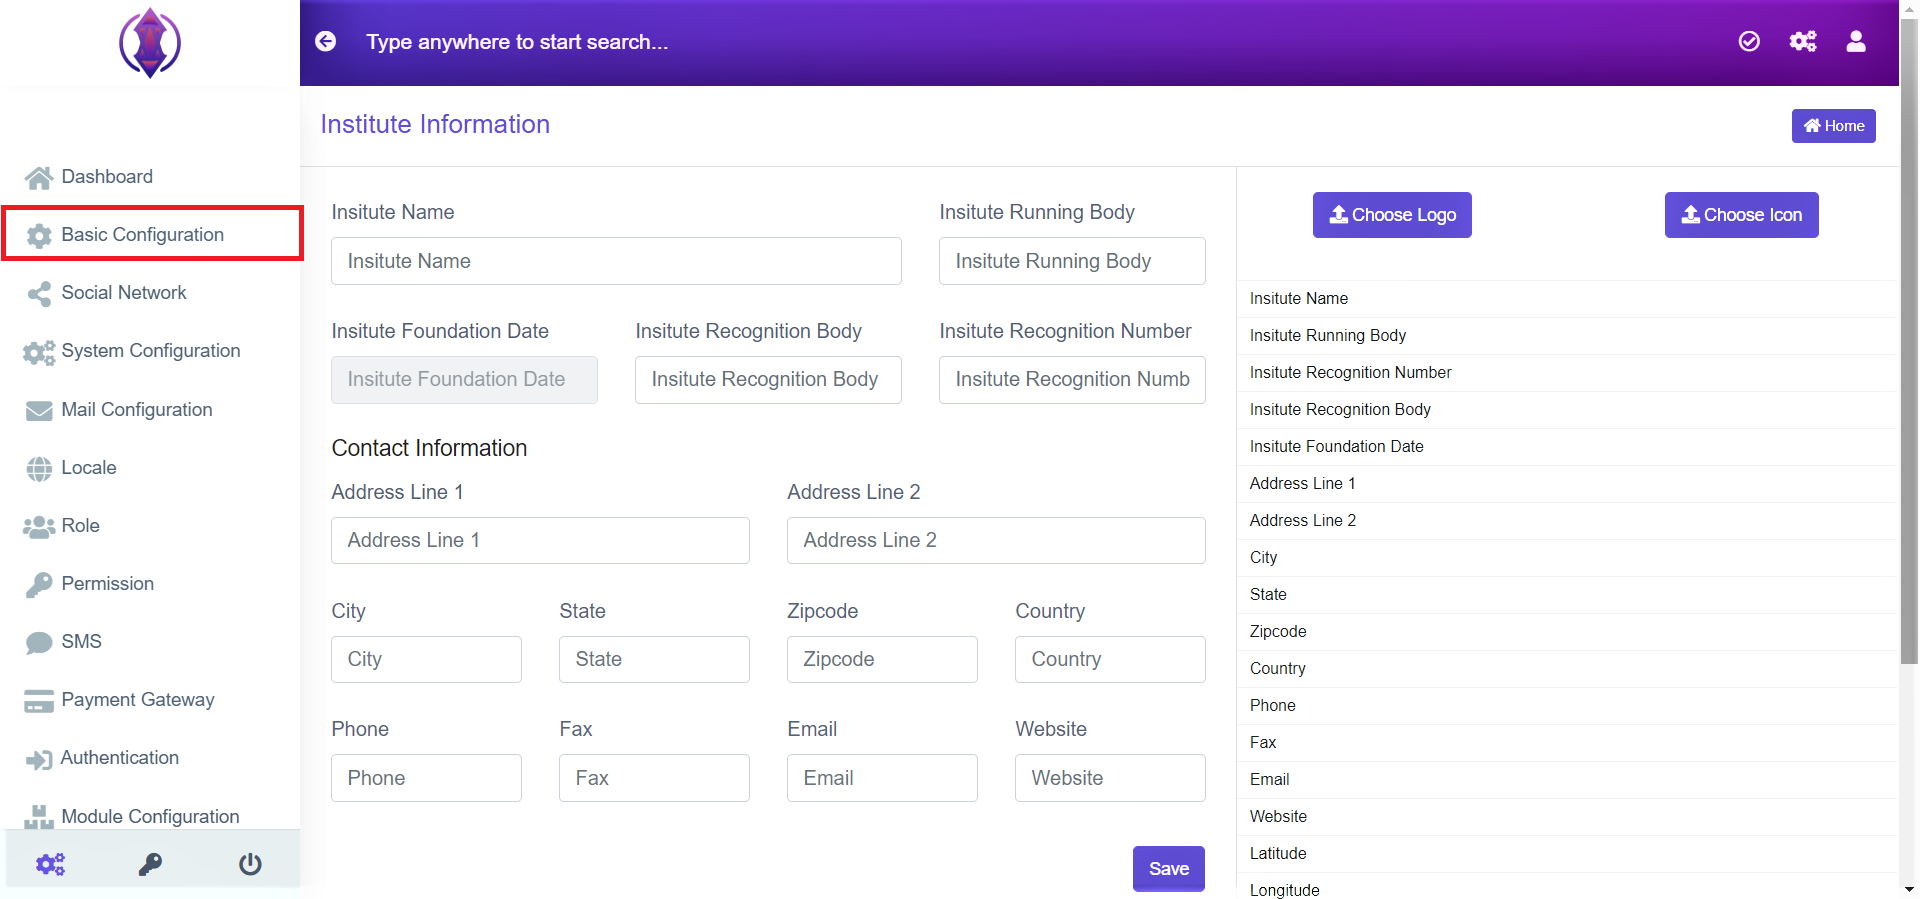The width and height of the screenshot is (1920, 899).
Task: Click the SMS speech bubble icon
Action: click(x=39, y=643)
